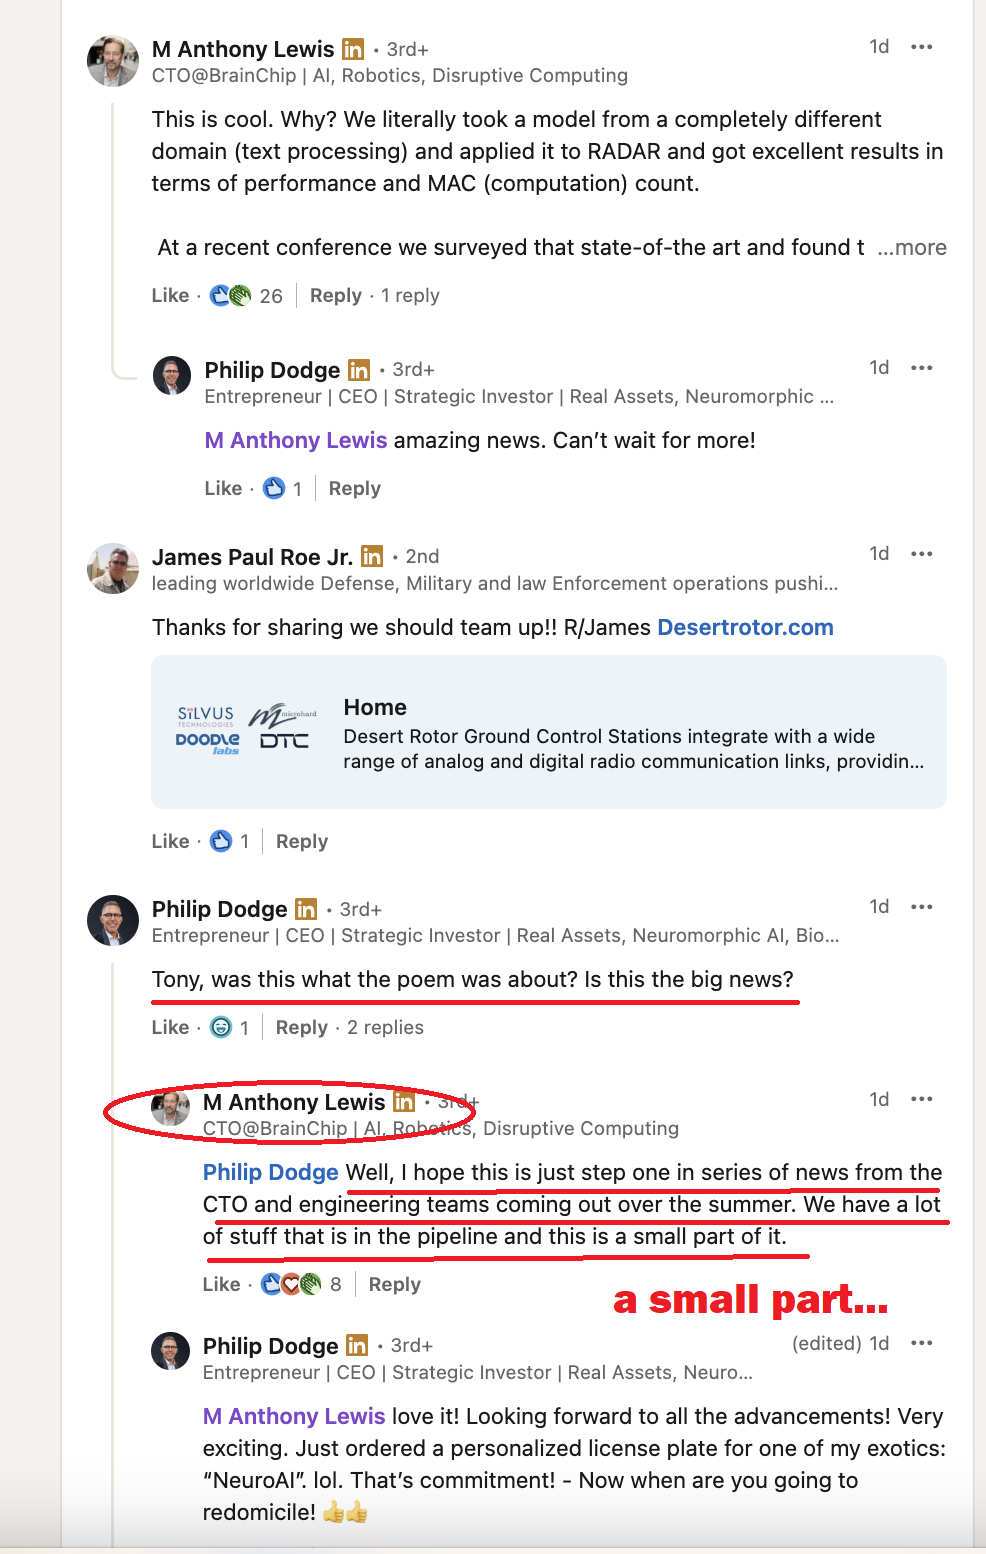Viewport: 986px width, 1554px height.
Task: Like M Anthony Lewis's RADAR comment
Action: (x=170, y=296)
